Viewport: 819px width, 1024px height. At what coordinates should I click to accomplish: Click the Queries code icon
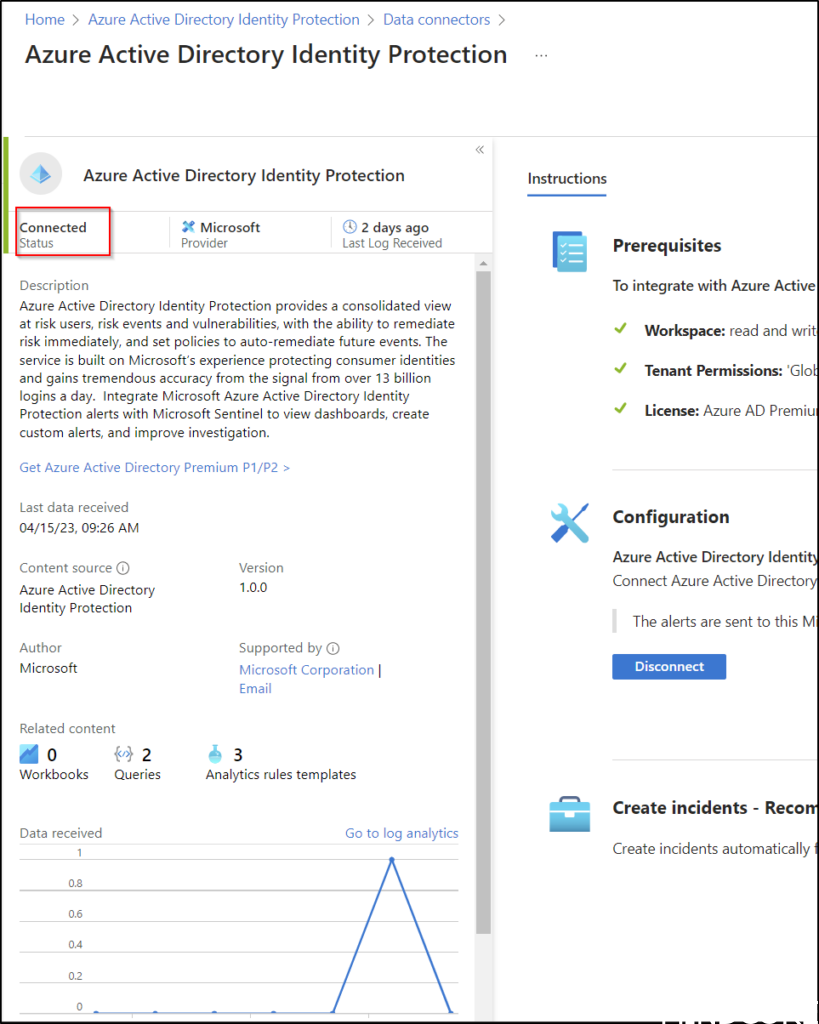coord(124,754)
